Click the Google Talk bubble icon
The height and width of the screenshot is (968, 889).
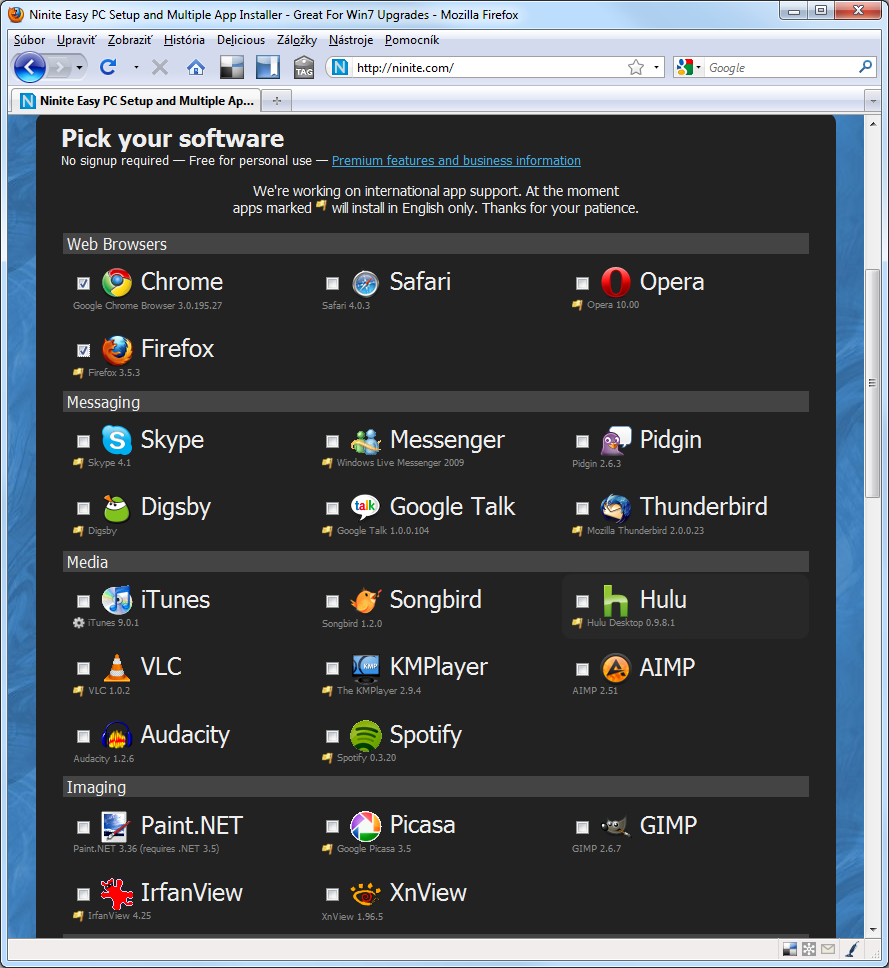pyautogui.click(x=365, y=507)
